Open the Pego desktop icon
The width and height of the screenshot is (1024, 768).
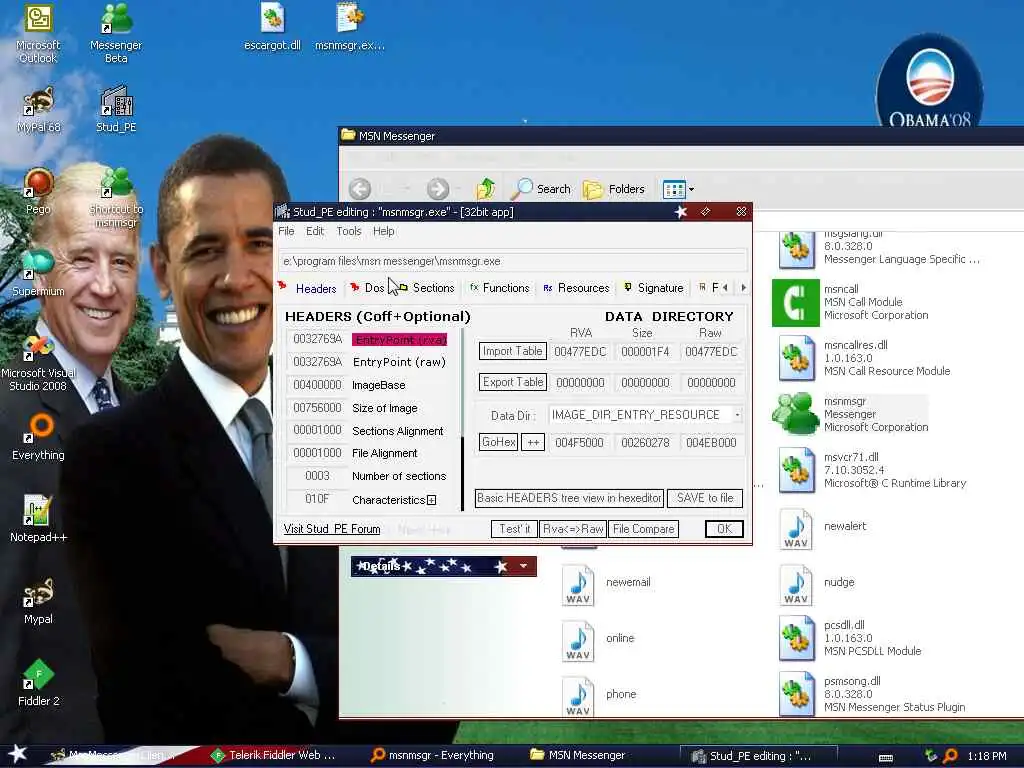coord(38,191)
